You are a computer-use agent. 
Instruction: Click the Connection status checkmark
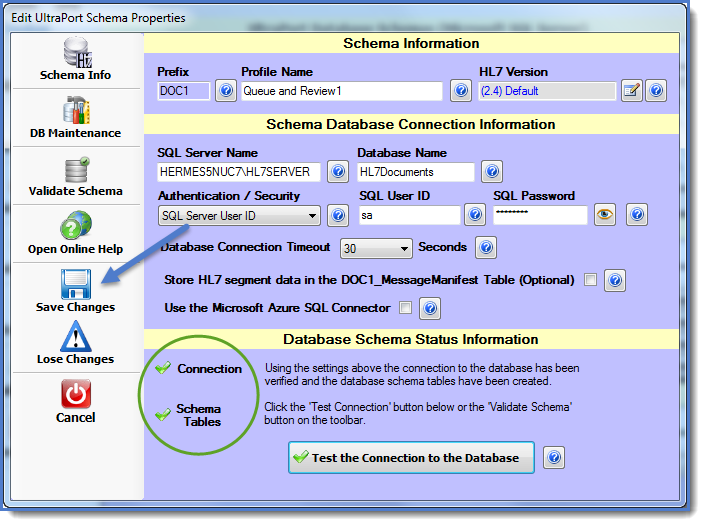tap(163, 368)
